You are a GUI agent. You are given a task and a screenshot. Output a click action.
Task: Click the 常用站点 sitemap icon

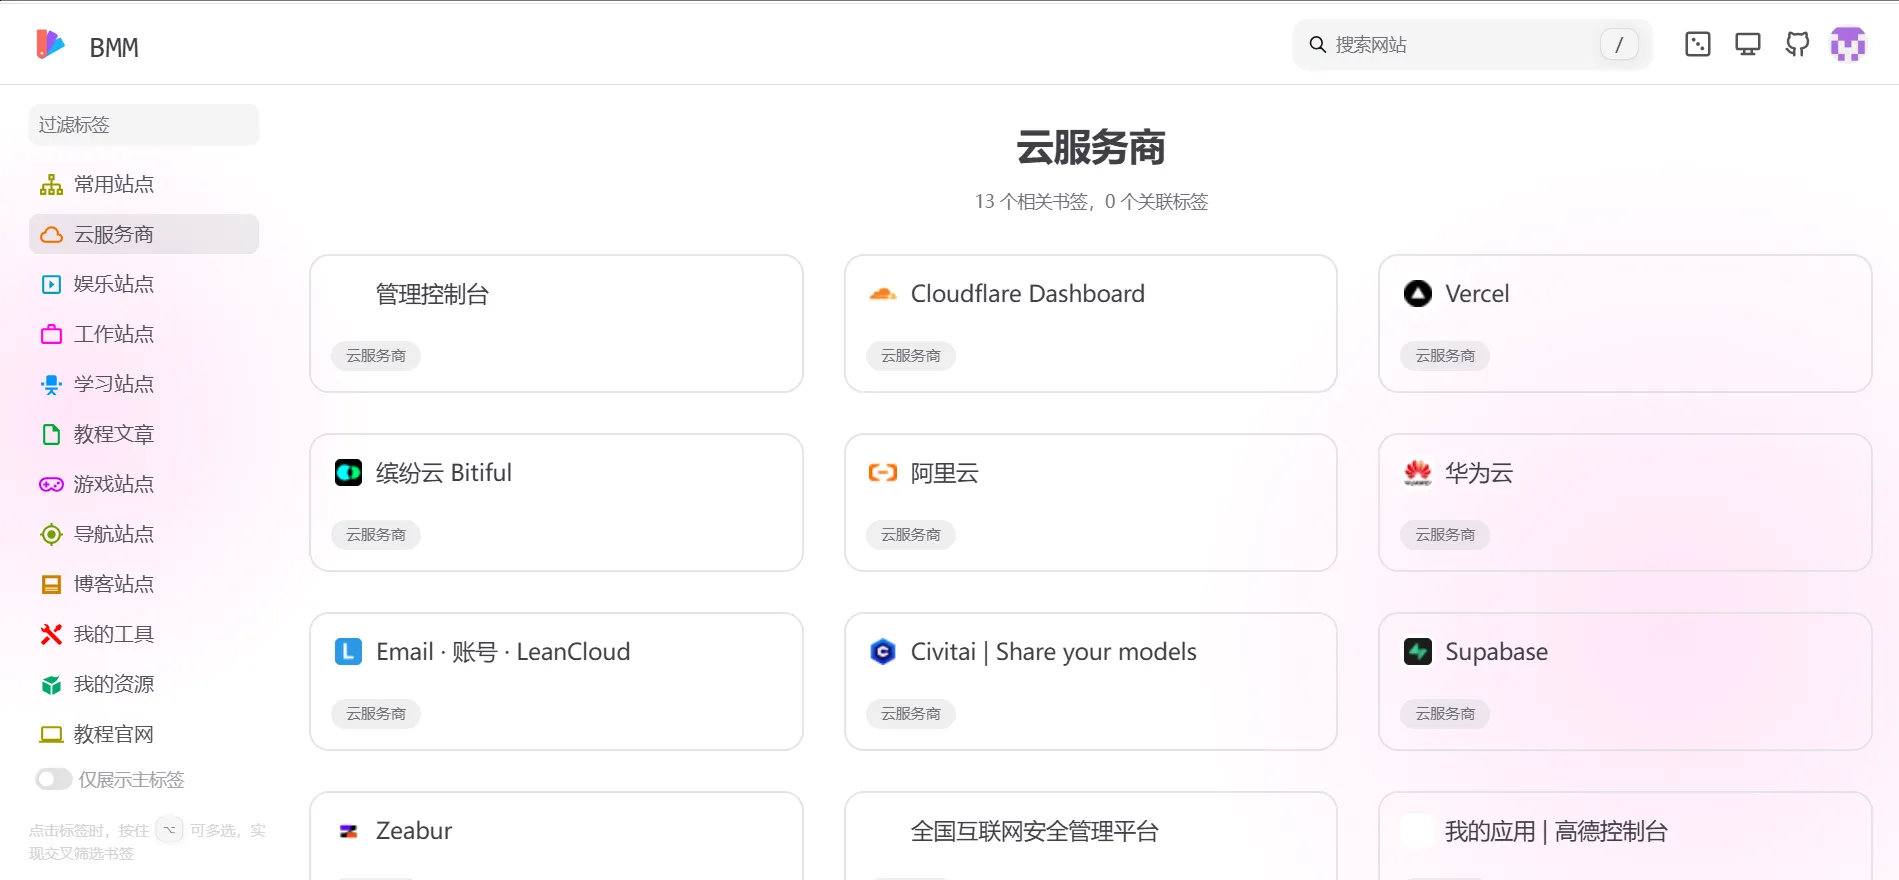pyautogui.click(x=51, y=184)
